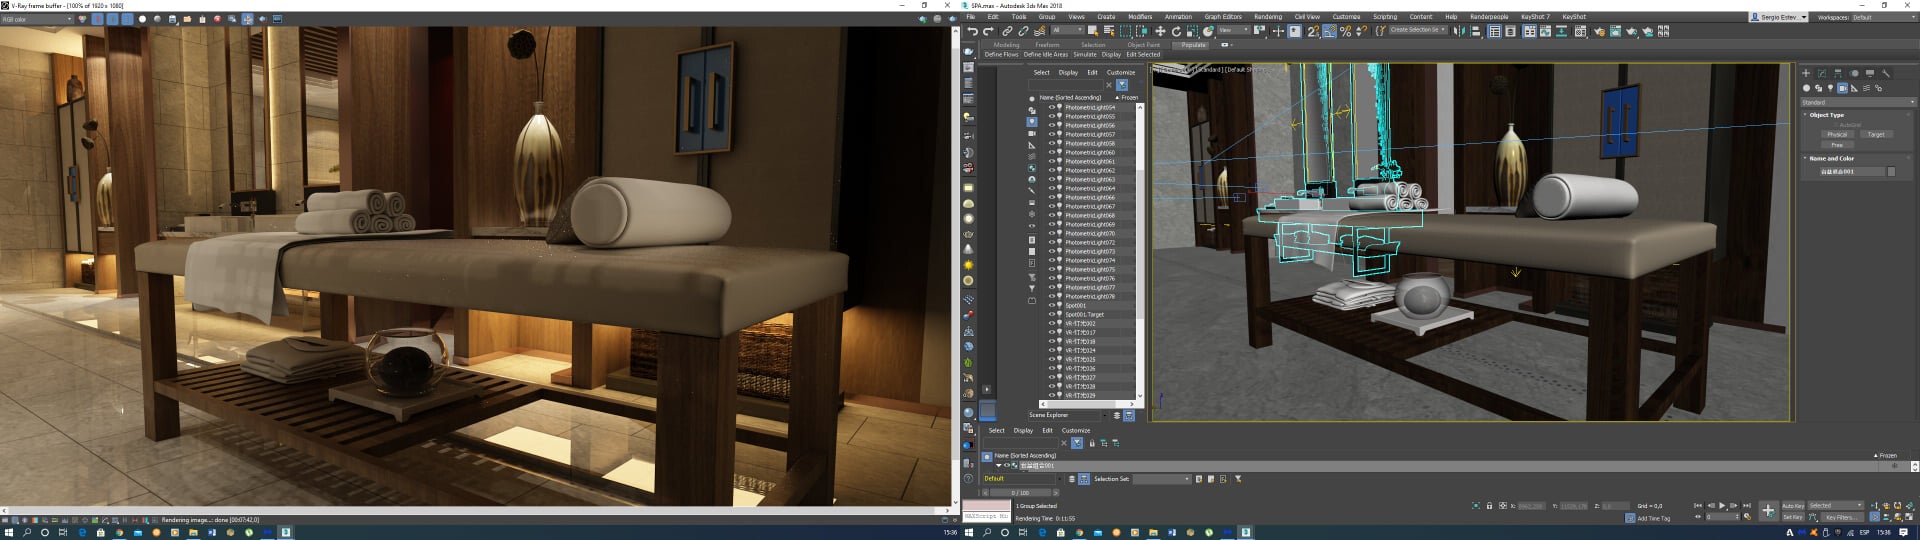Click the Mirror tool icon
1920x540 pixels.
[1460, 31]
